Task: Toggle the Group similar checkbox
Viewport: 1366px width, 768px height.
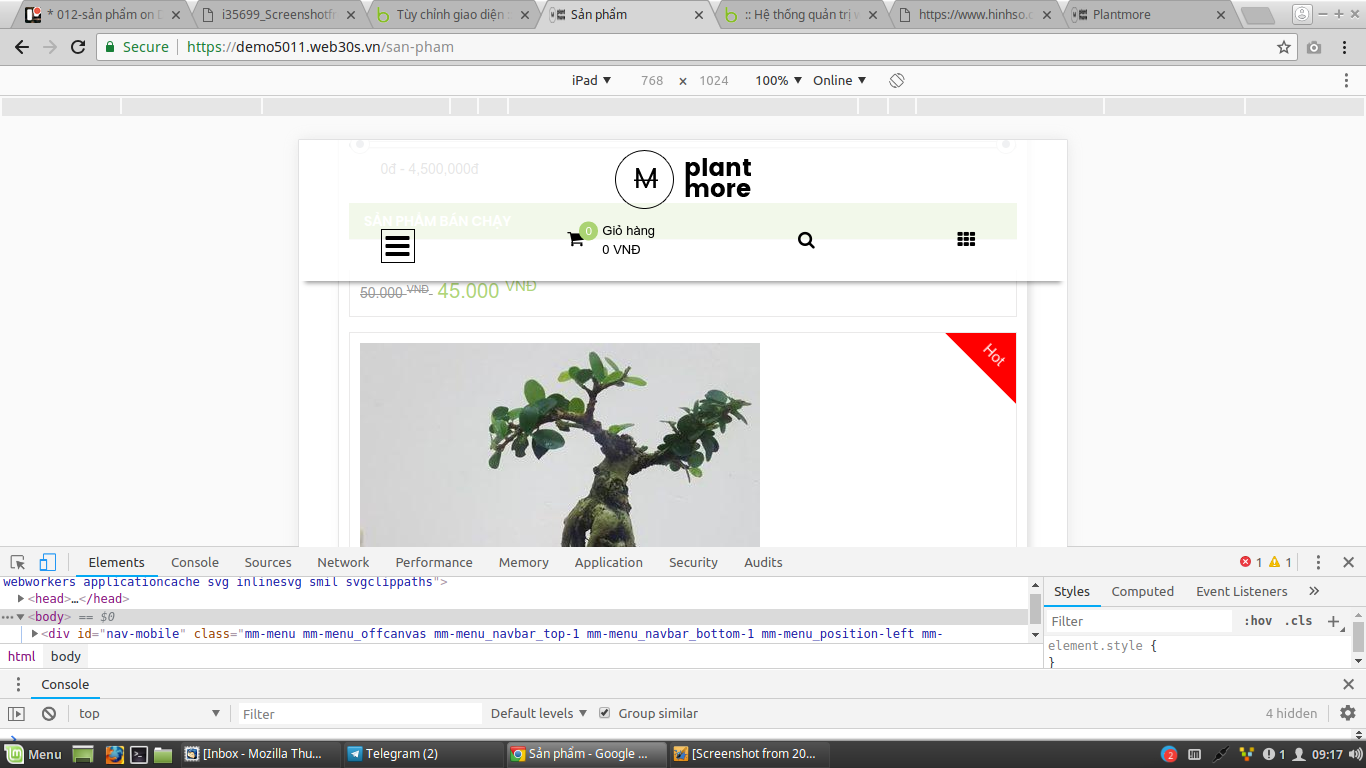Action: (604, 713)
